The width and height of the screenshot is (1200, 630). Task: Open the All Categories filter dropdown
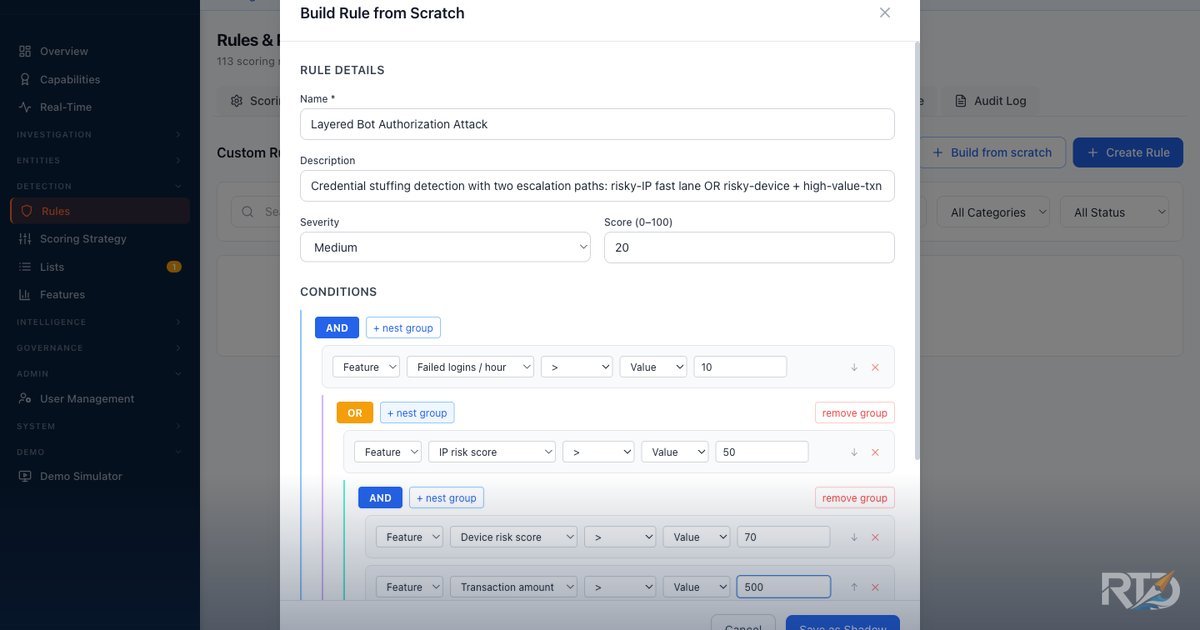tap(993, 212)
